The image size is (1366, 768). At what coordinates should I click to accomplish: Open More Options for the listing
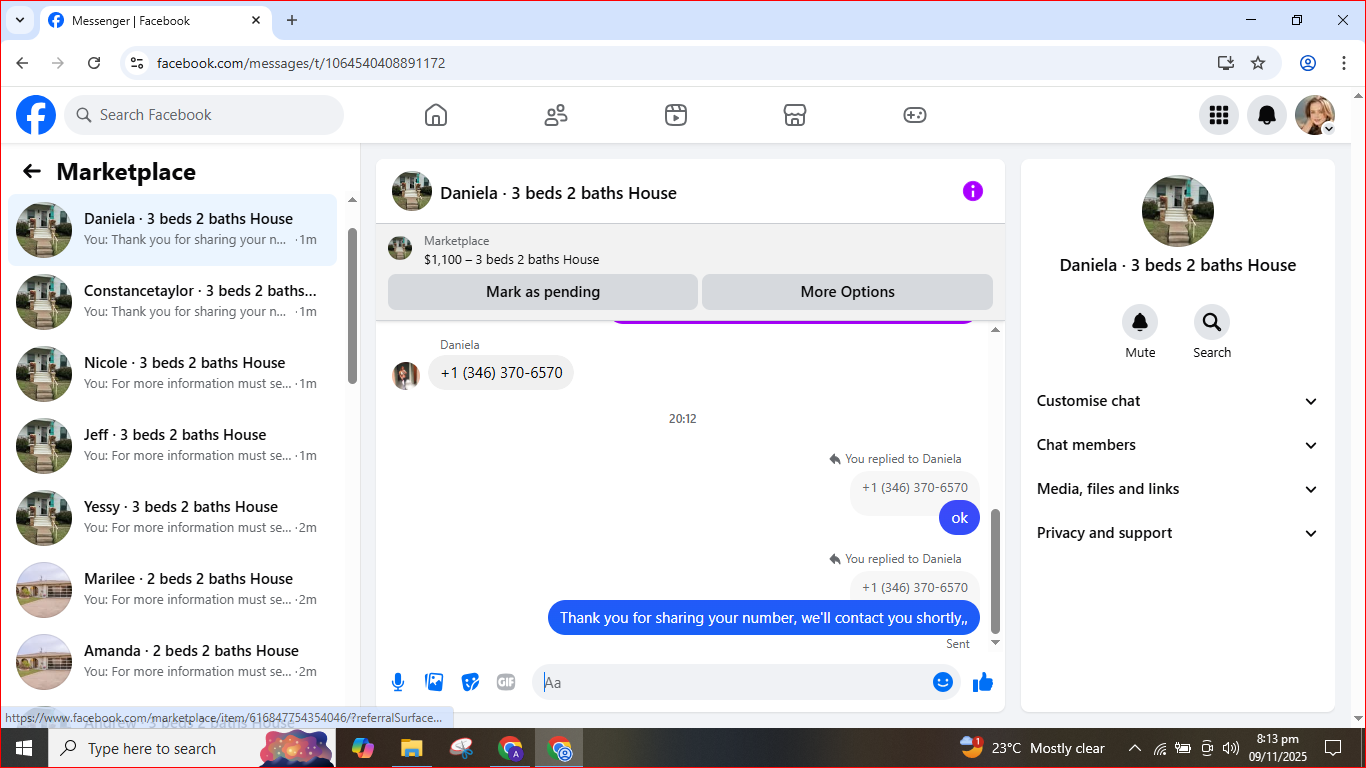click(847, 292)
